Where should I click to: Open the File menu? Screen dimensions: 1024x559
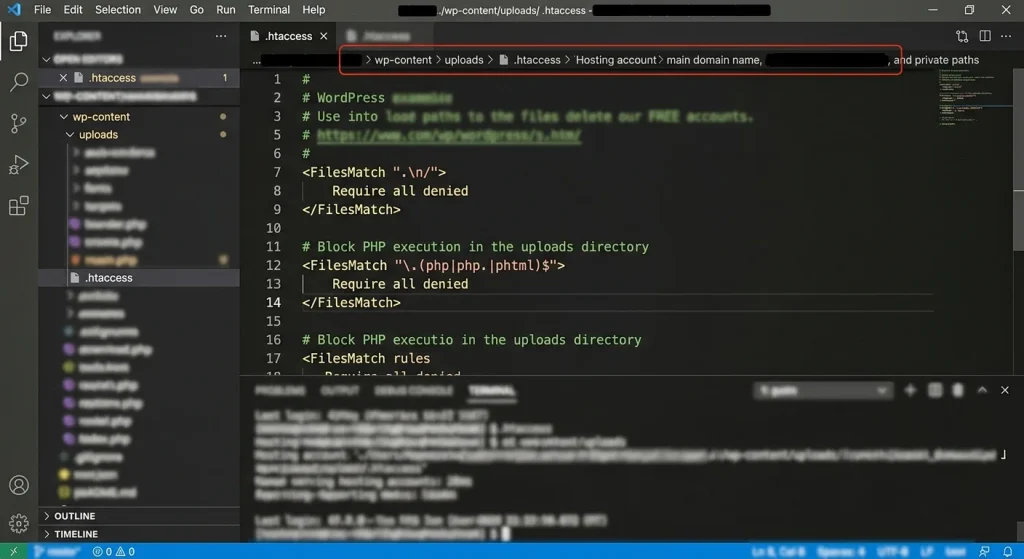(42, 10)
